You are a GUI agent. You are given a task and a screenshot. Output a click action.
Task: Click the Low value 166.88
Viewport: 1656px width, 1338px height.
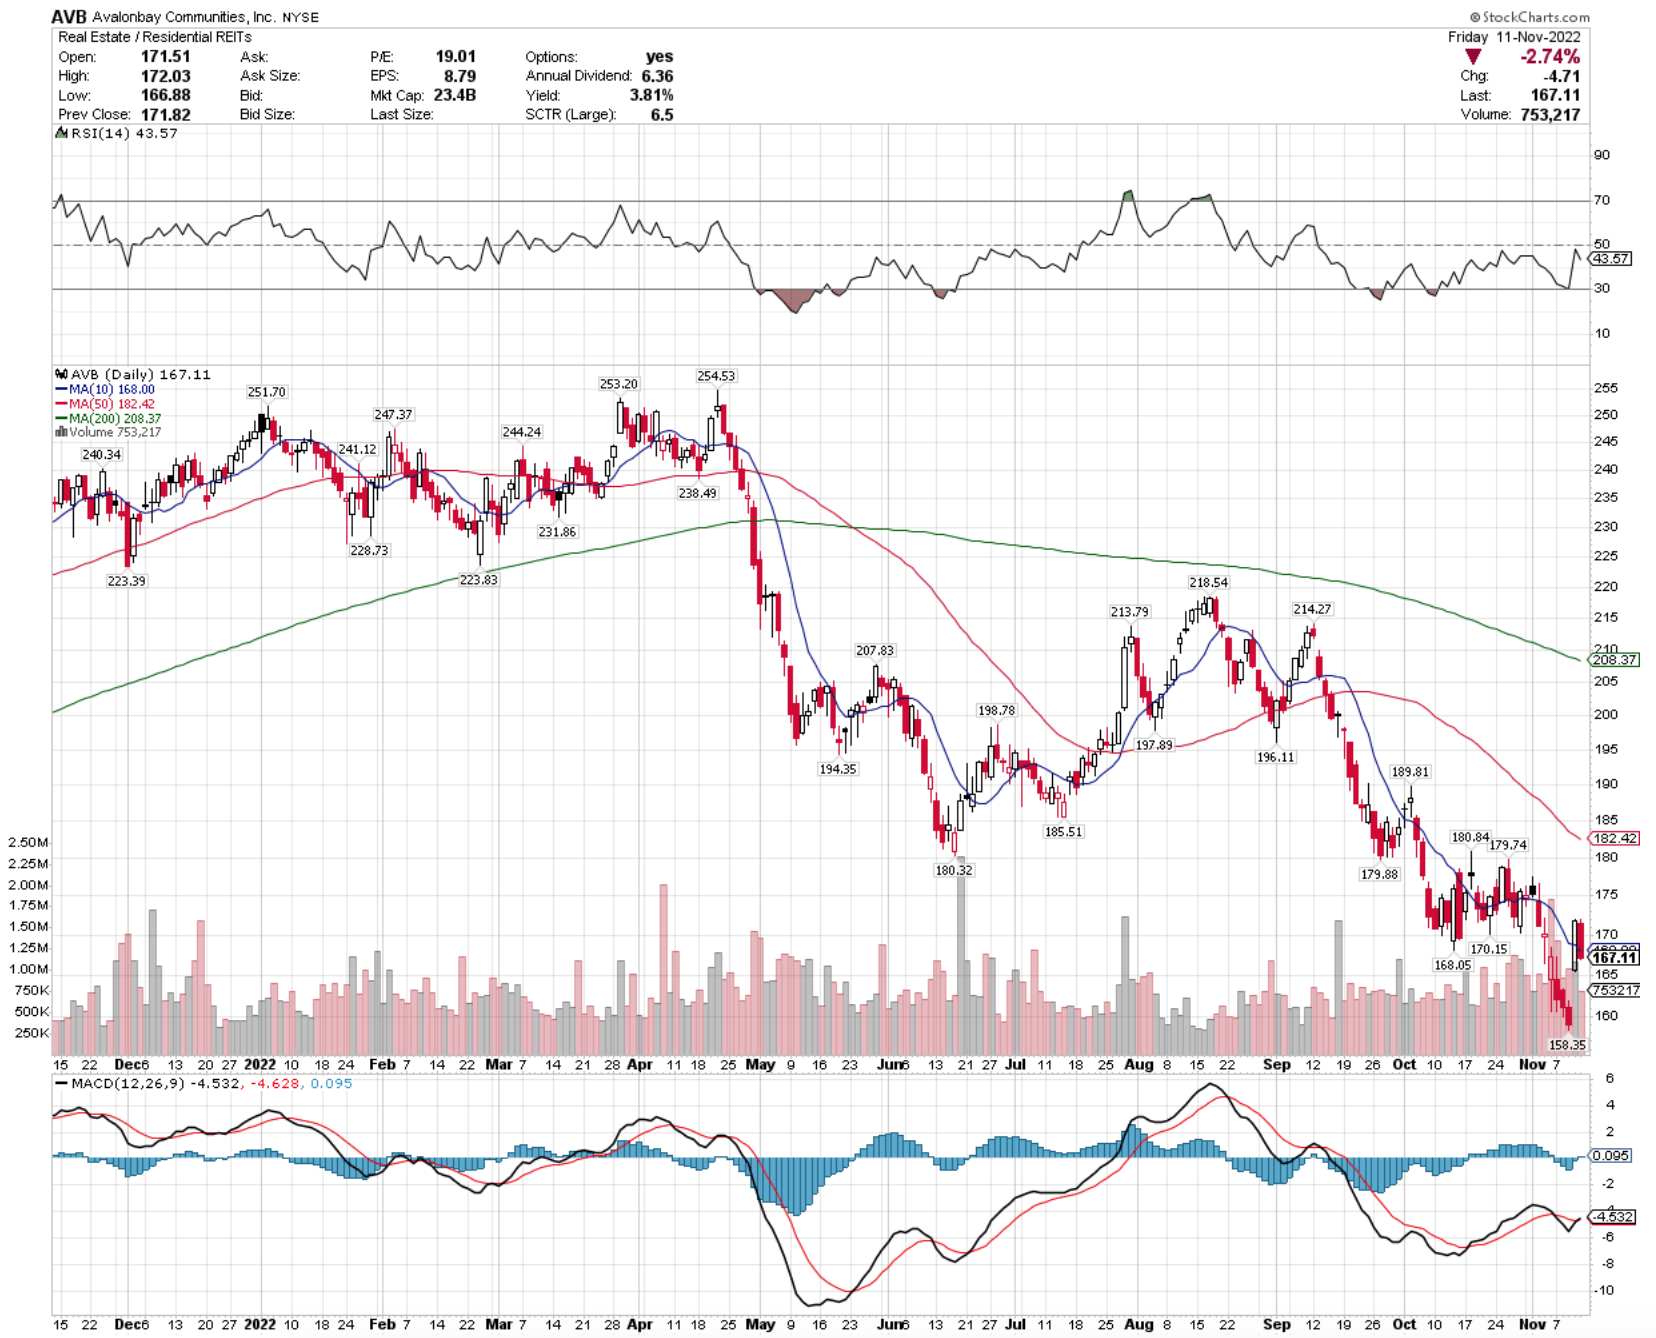click(165, 95)
